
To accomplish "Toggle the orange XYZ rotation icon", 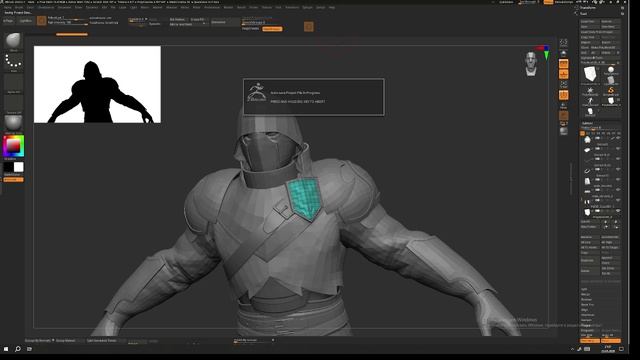I will [x=563, y=95].
